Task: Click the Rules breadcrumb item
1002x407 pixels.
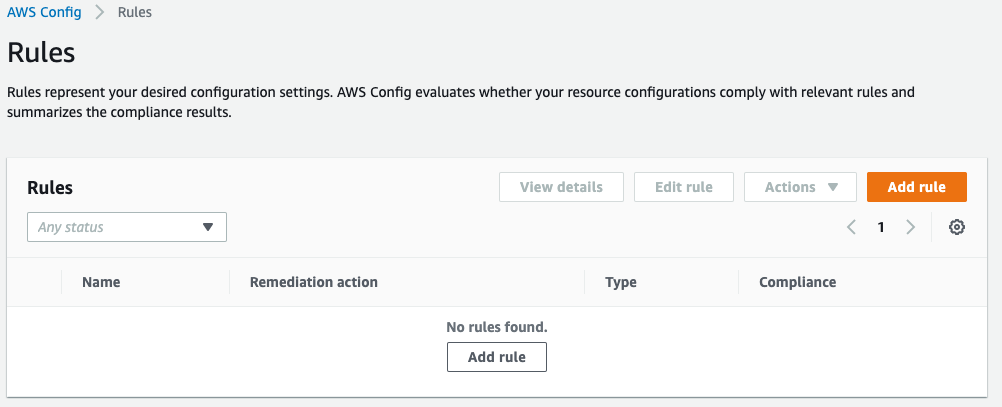Action: coord(135,13)
